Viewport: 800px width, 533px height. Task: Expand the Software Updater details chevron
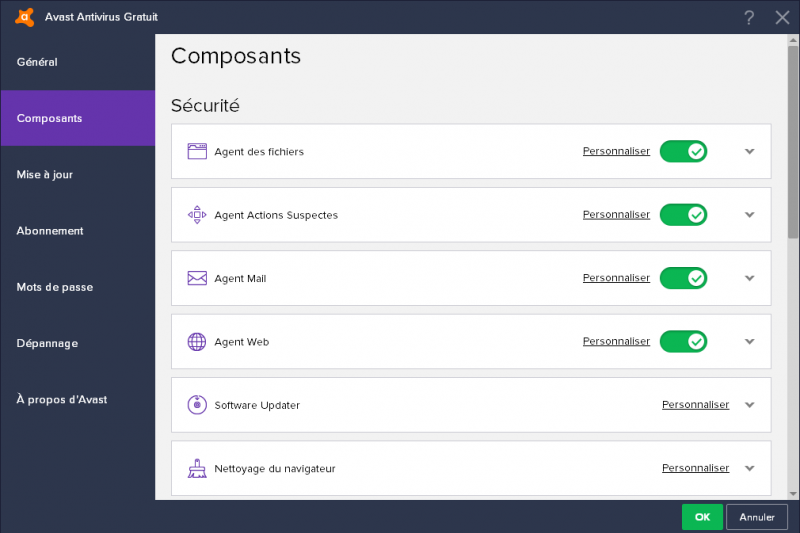pos(749,405)
